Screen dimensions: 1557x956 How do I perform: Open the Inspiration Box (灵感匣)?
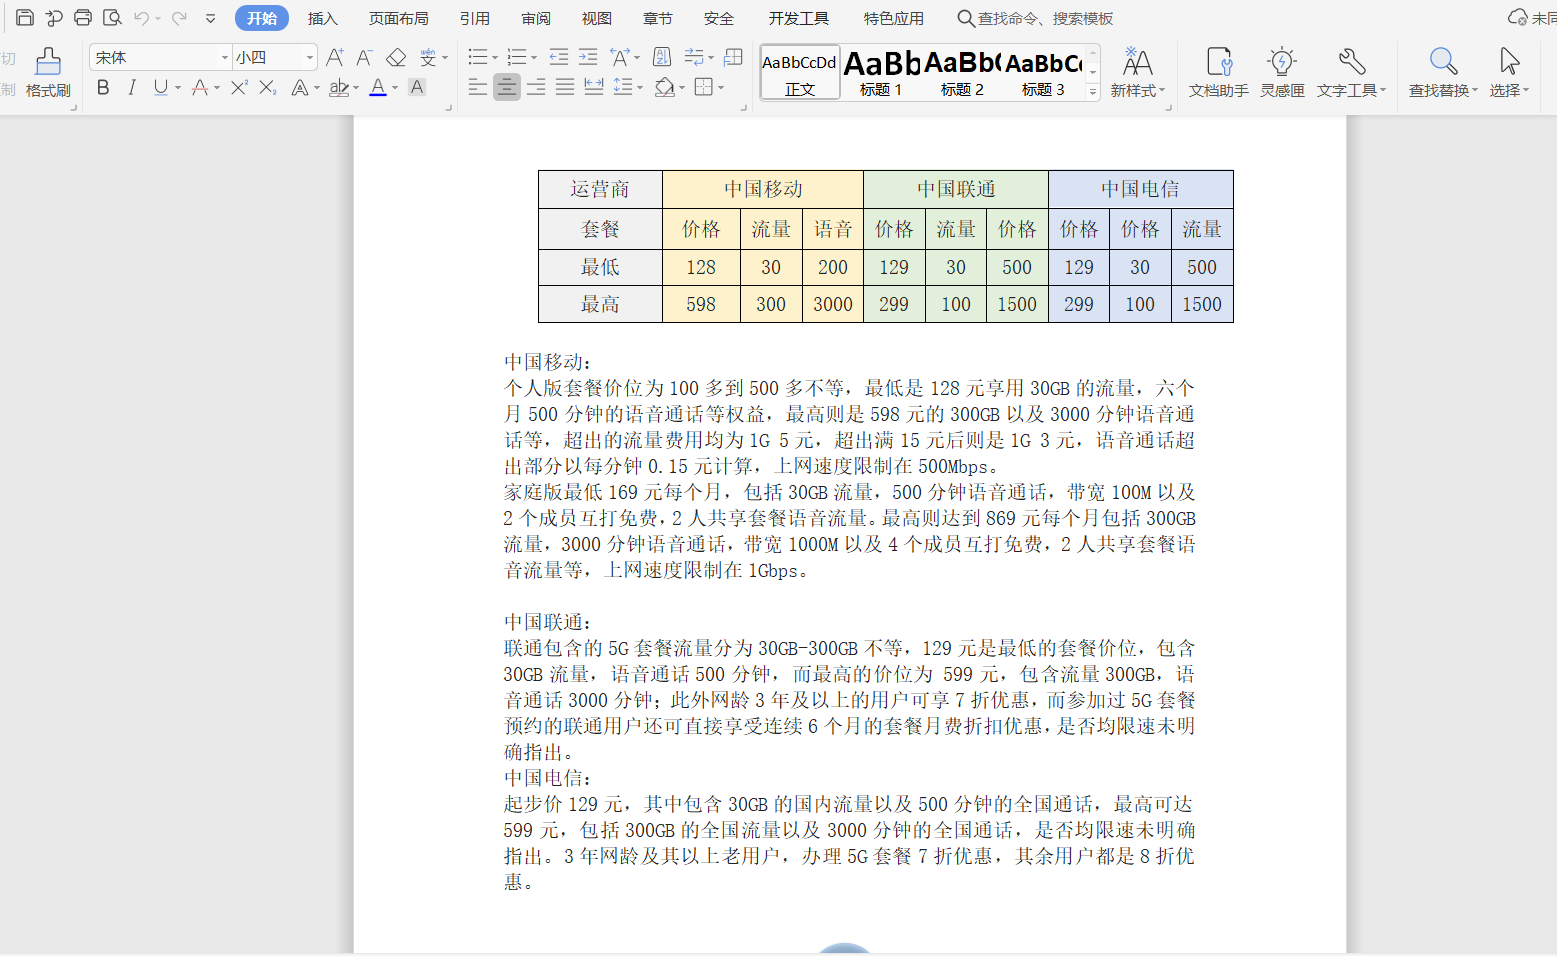1282,73
